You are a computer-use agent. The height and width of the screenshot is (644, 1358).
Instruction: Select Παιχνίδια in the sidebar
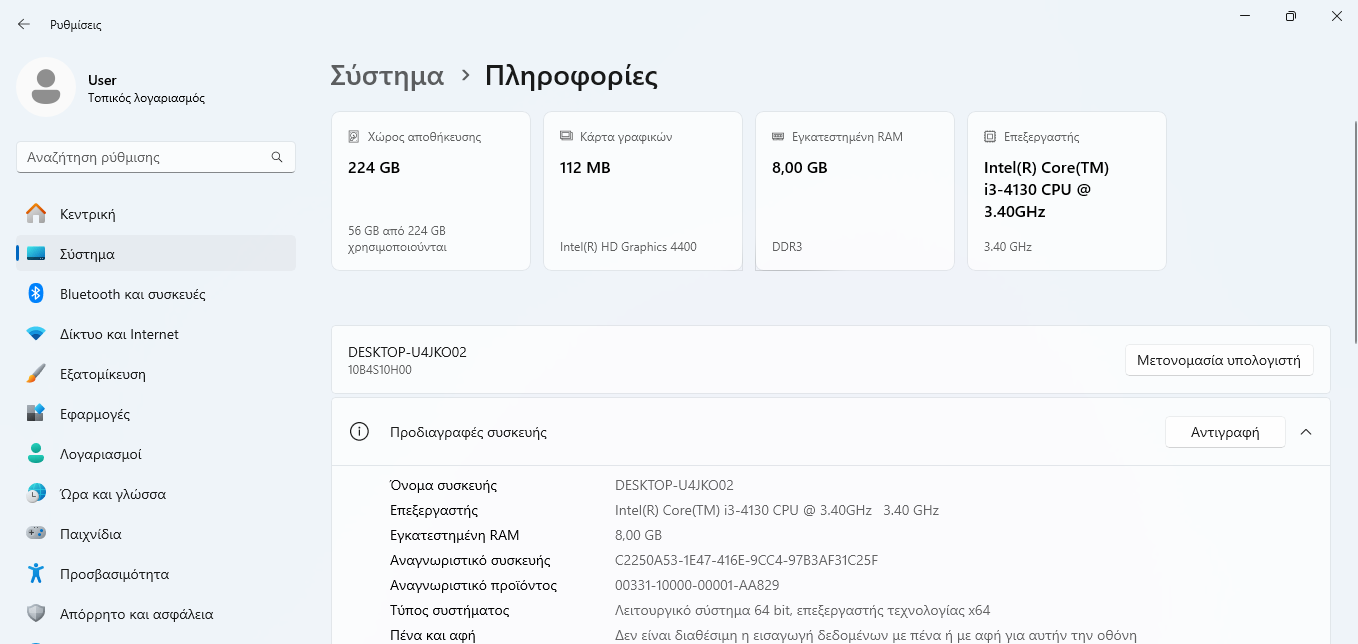click(x=156, y=534)
